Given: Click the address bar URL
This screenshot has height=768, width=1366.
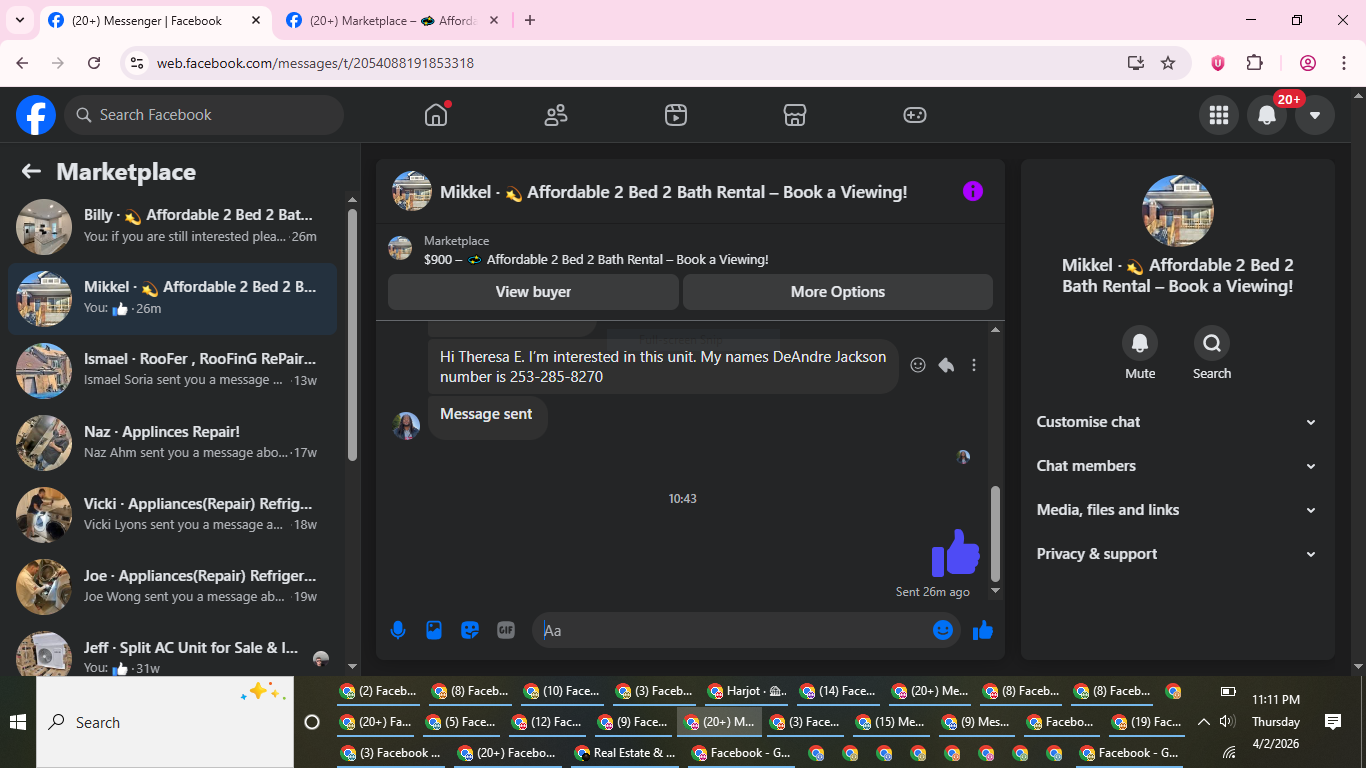Looking at the screenshot, I should click(x=315, y=63).
